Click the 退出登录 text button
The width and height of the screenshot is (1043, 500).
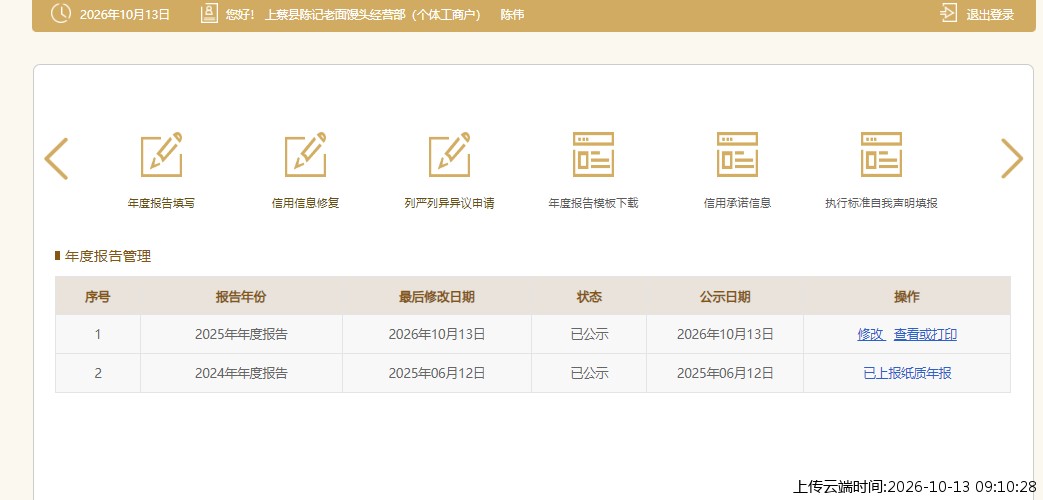coord(990,15)
